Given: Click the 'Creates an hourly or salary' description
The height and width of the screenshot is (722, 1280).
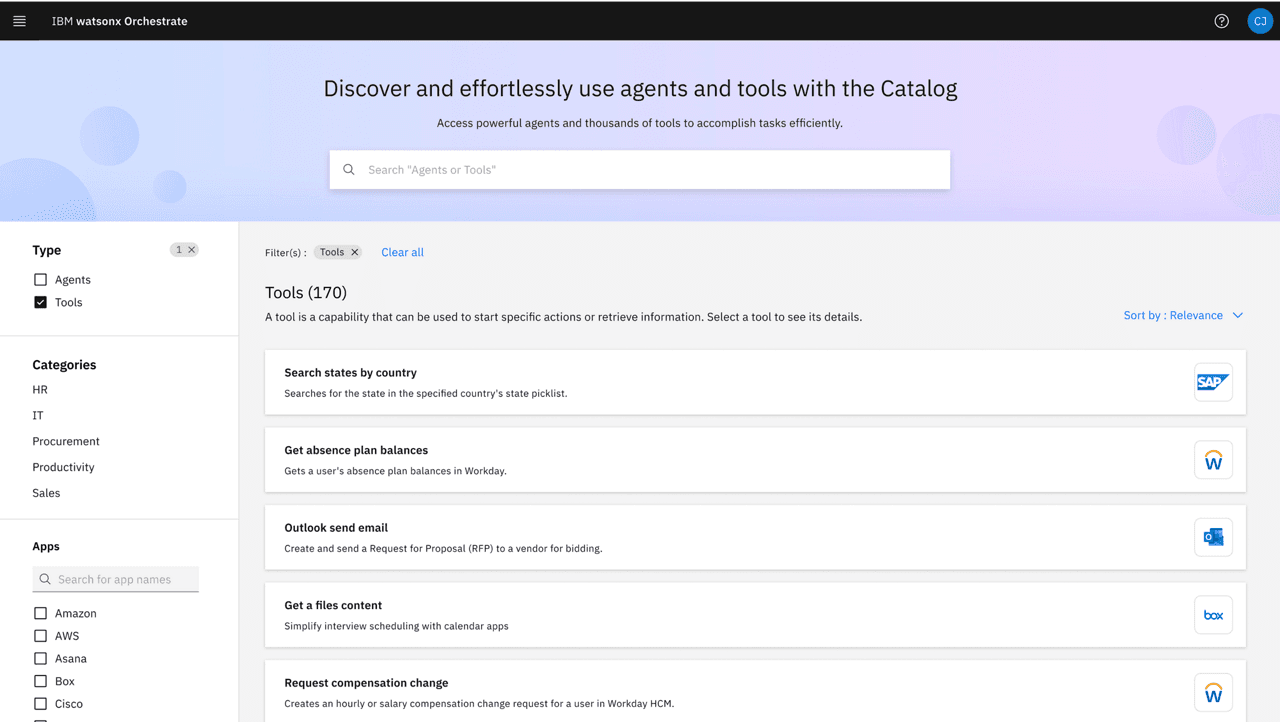Looking at the screenshot, I should (479, 704).
